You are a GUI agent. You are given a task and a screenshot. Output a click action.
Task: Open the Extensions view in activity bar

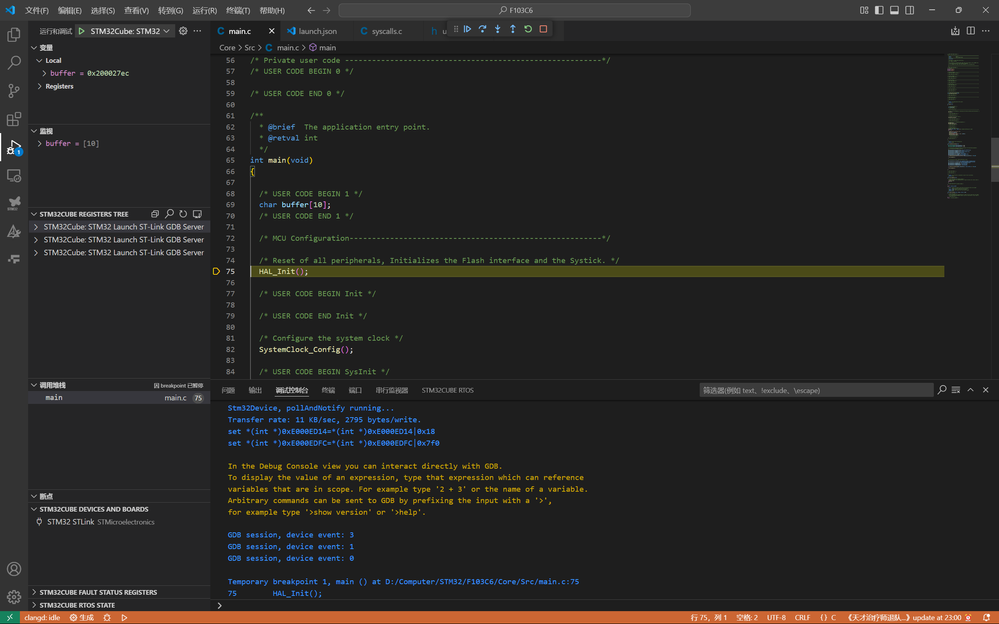14,119
